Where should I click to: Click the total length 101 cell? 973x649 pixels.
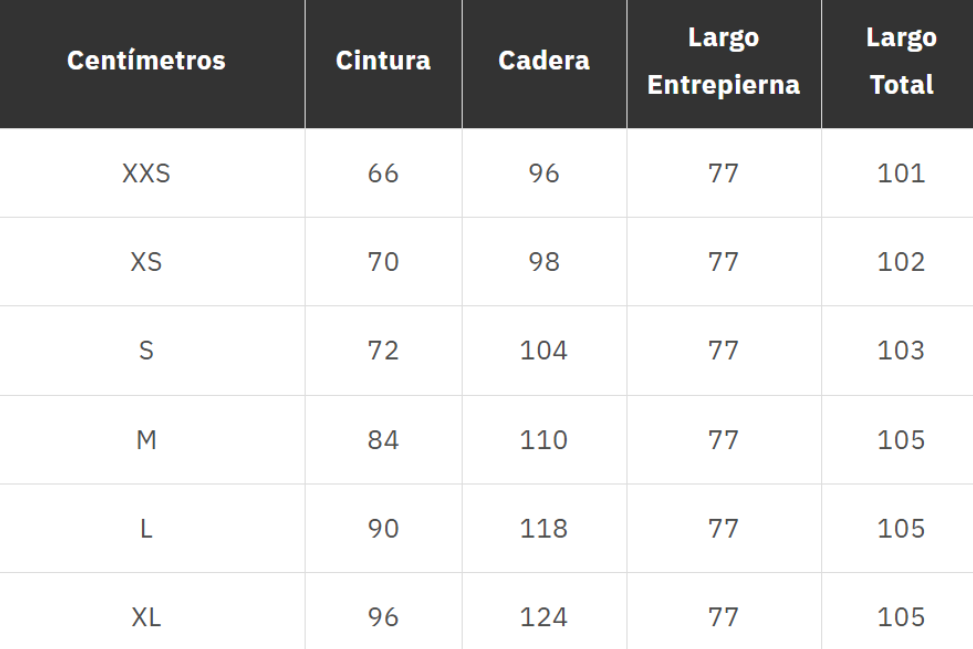pos(901,173)
